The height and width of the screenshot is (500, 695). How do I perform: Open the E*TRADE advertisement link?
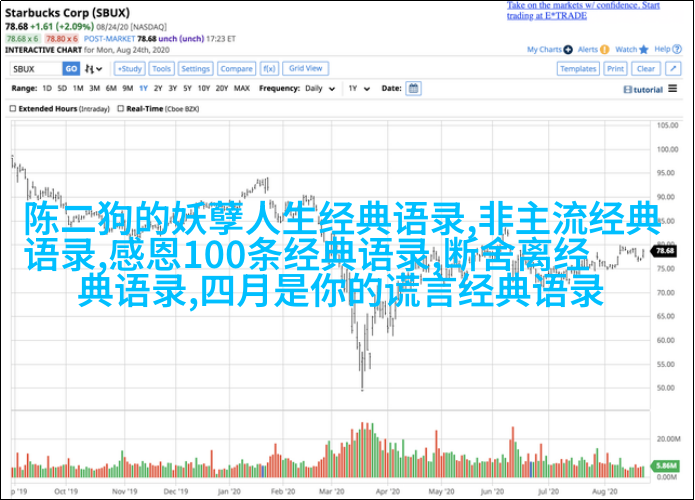coord(583,11)
